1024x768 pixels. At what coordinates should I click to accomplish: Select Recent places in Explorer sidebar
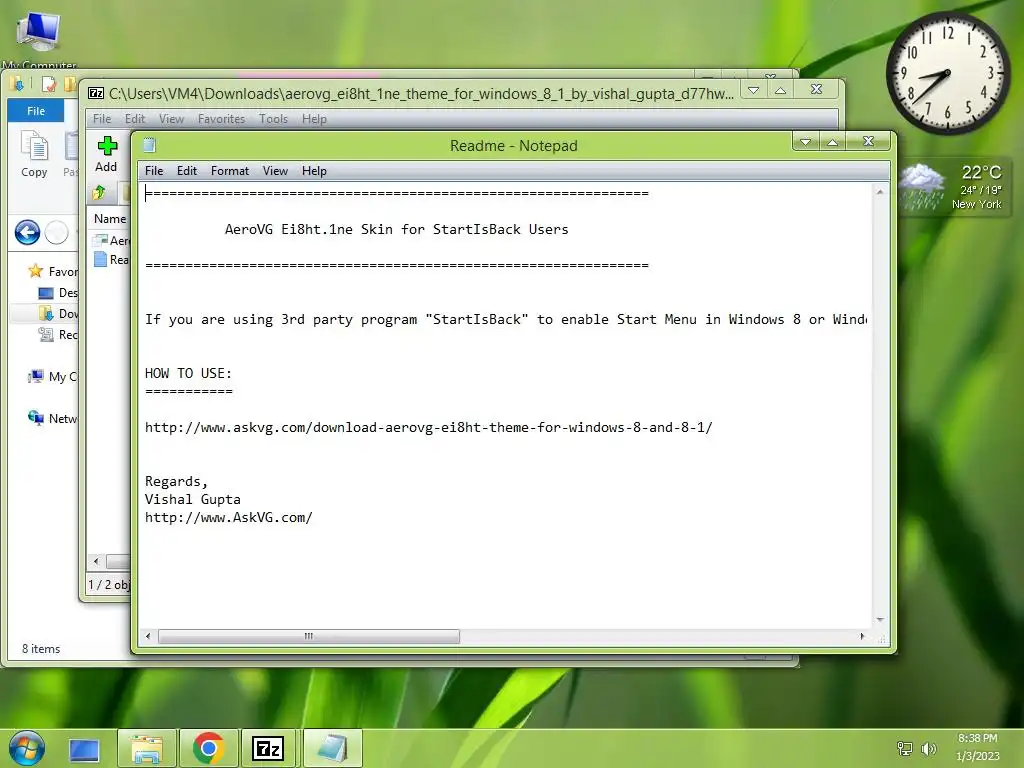[x=57, y=334]
